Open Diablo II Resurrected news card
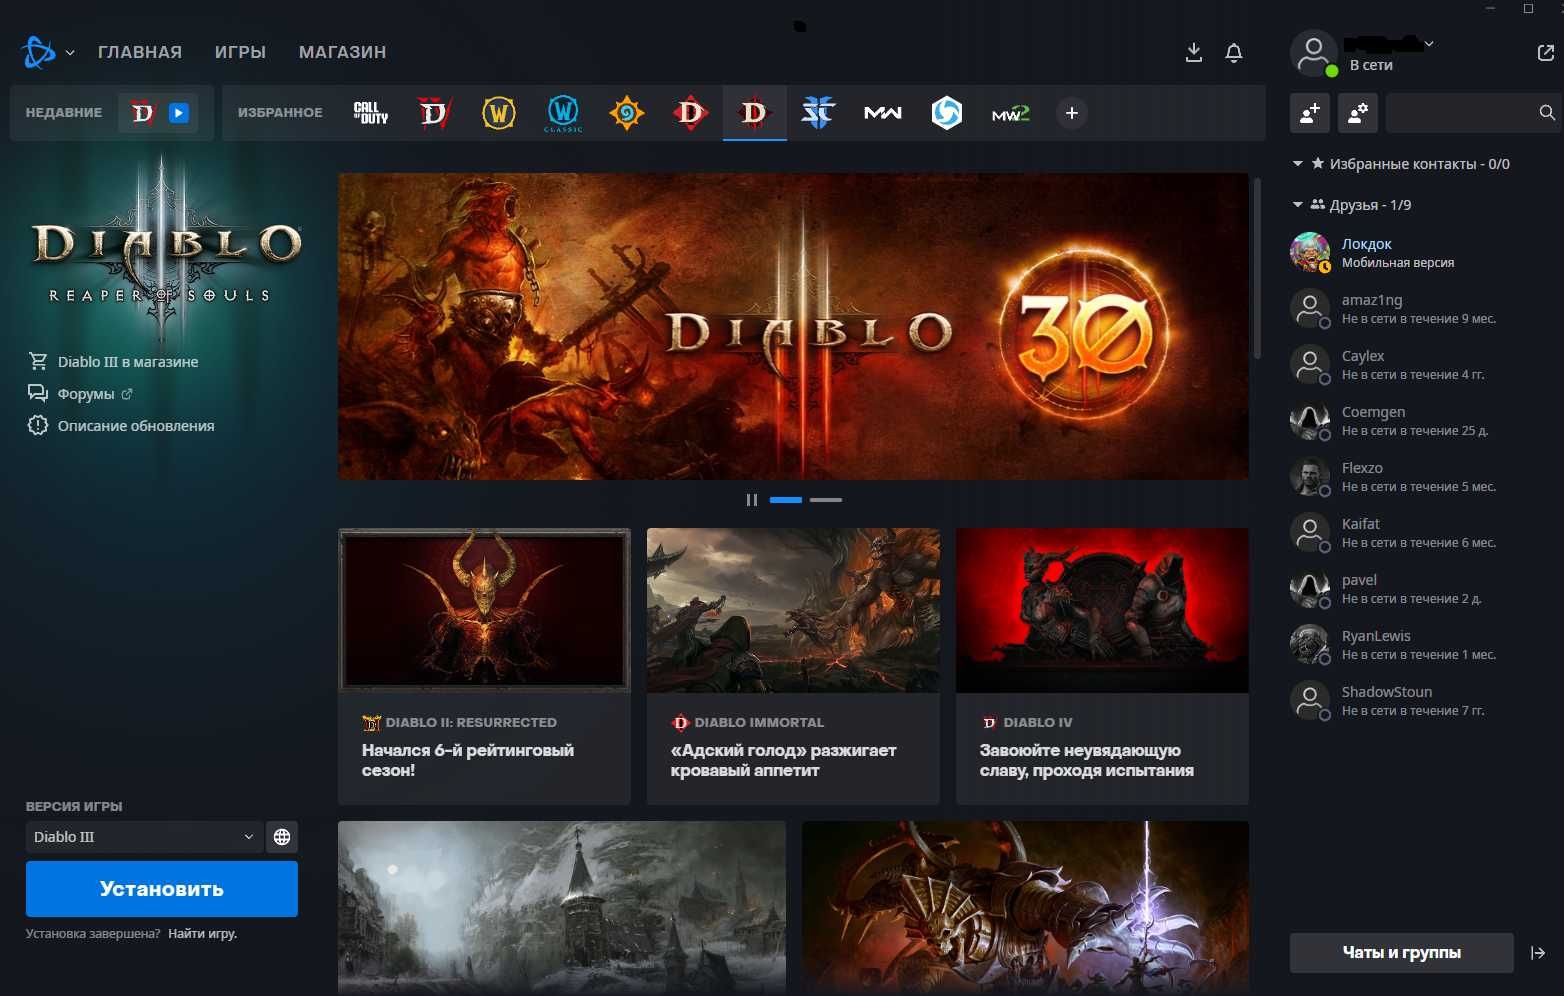This screenshot has height=996, width=1564. pyautogui.click(x=484, y=666)
